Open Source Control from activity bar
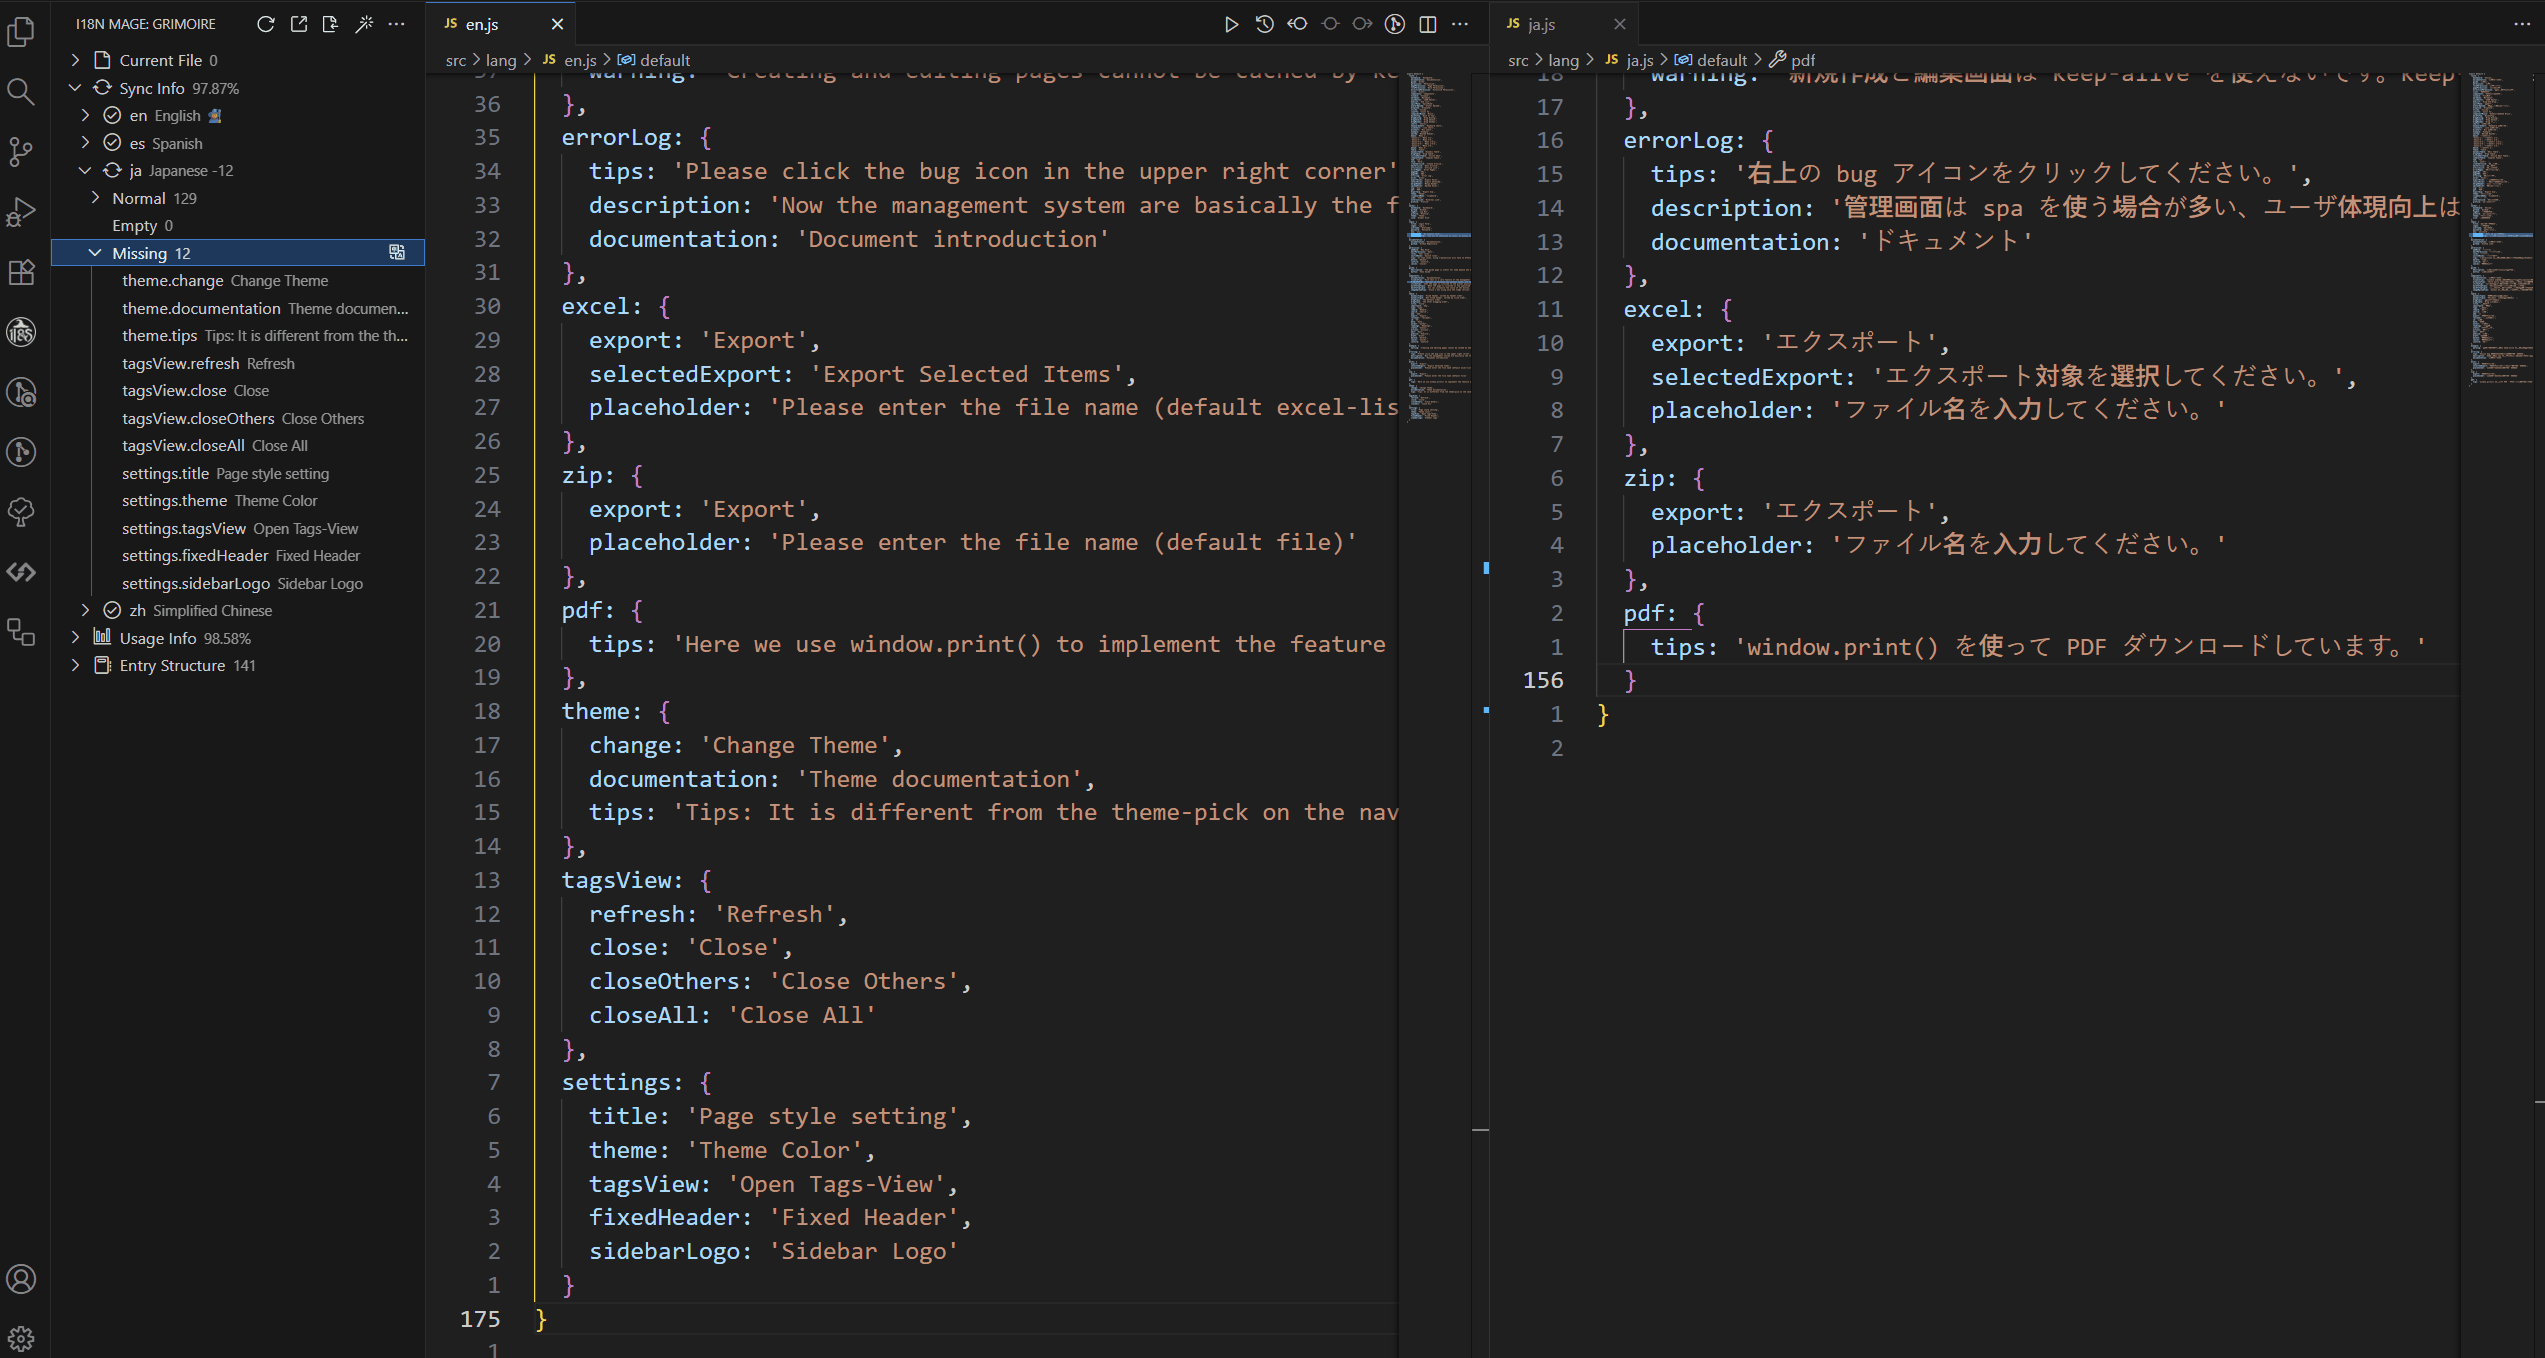2545x1358 pixels. [x=21, y=152]
